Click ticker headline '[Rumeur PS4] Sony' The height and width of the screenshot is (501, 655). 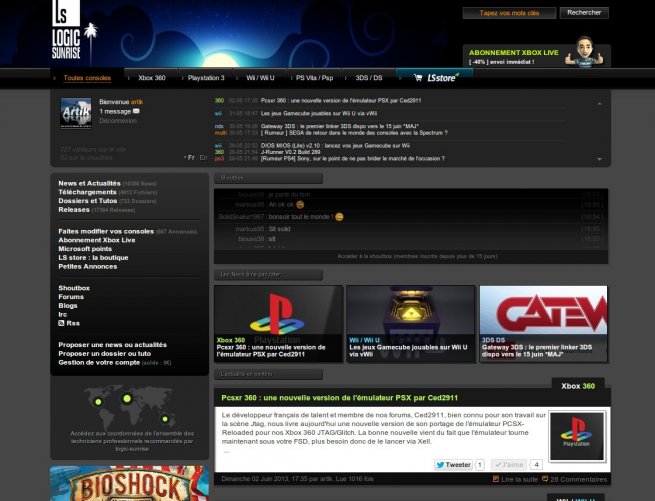353,159
